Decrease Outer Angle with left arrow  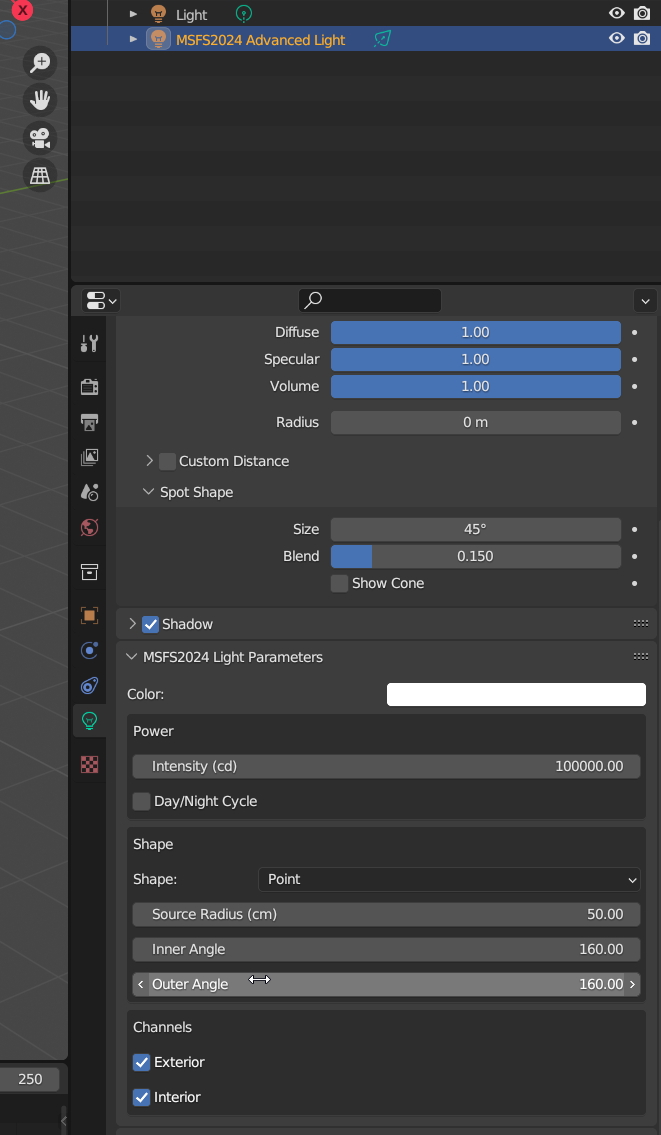pos(140,984)
